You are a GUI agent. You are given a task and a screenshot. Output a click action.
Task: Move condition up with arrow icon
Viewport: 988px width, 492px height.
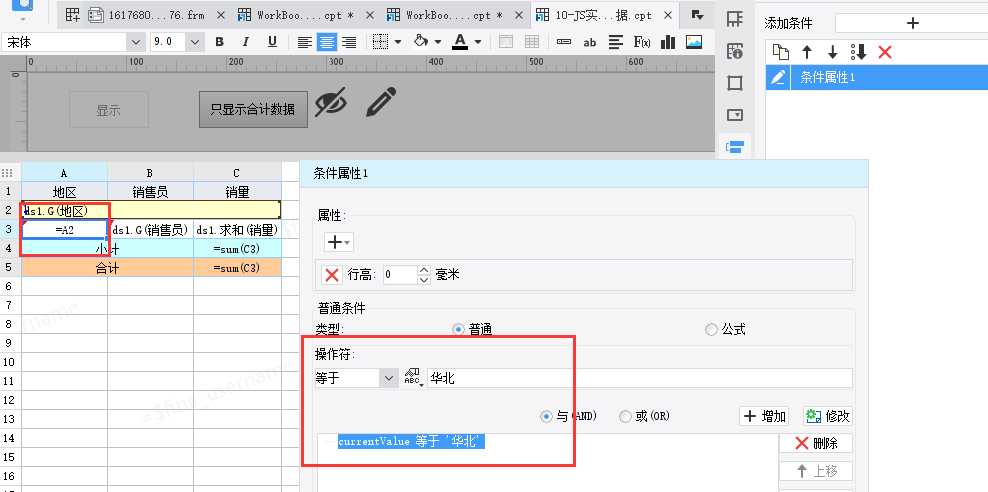coord(807,52)
